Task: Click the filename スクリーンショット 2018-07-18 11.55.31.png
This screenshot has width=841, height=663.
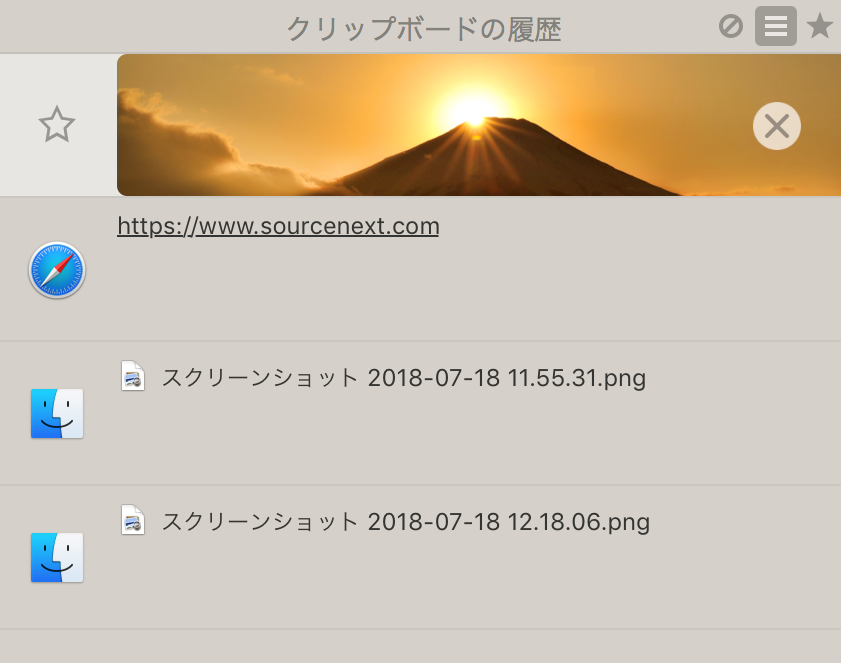Action: point(403,378)
